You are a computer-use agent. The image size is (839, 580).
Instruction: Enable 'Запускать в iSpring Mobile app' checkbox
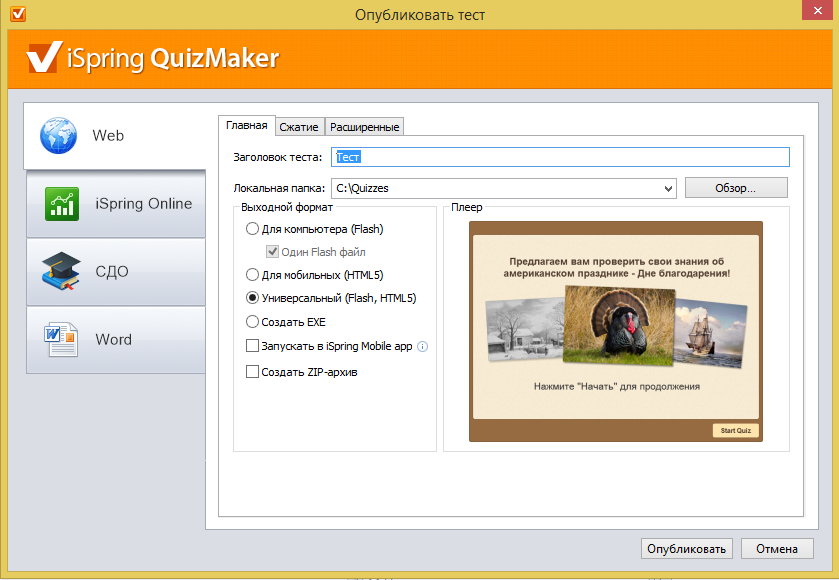(x=252, y=346)
